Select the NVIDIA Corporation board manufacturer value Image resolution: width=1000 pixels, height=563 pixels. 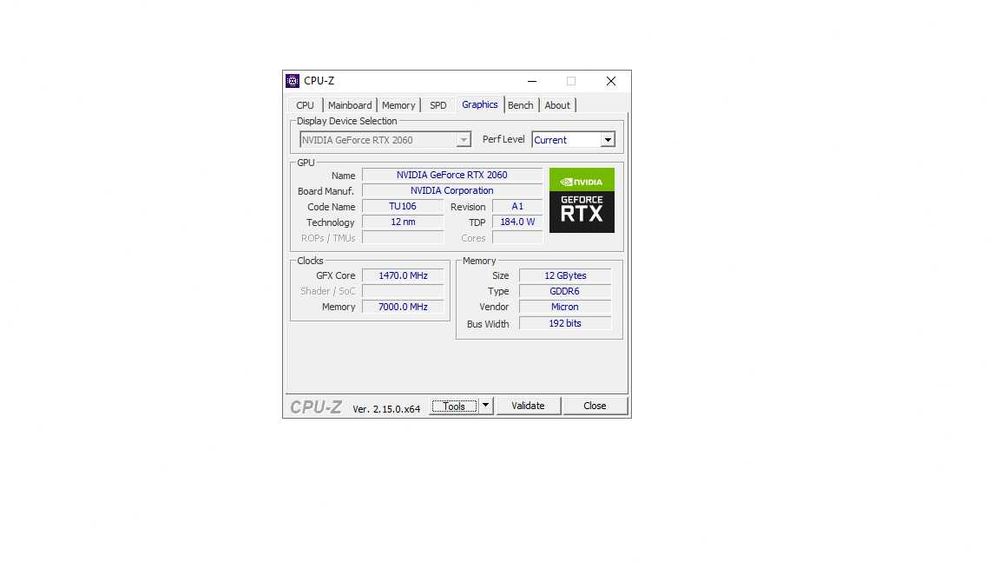click(x=452, y=191)
